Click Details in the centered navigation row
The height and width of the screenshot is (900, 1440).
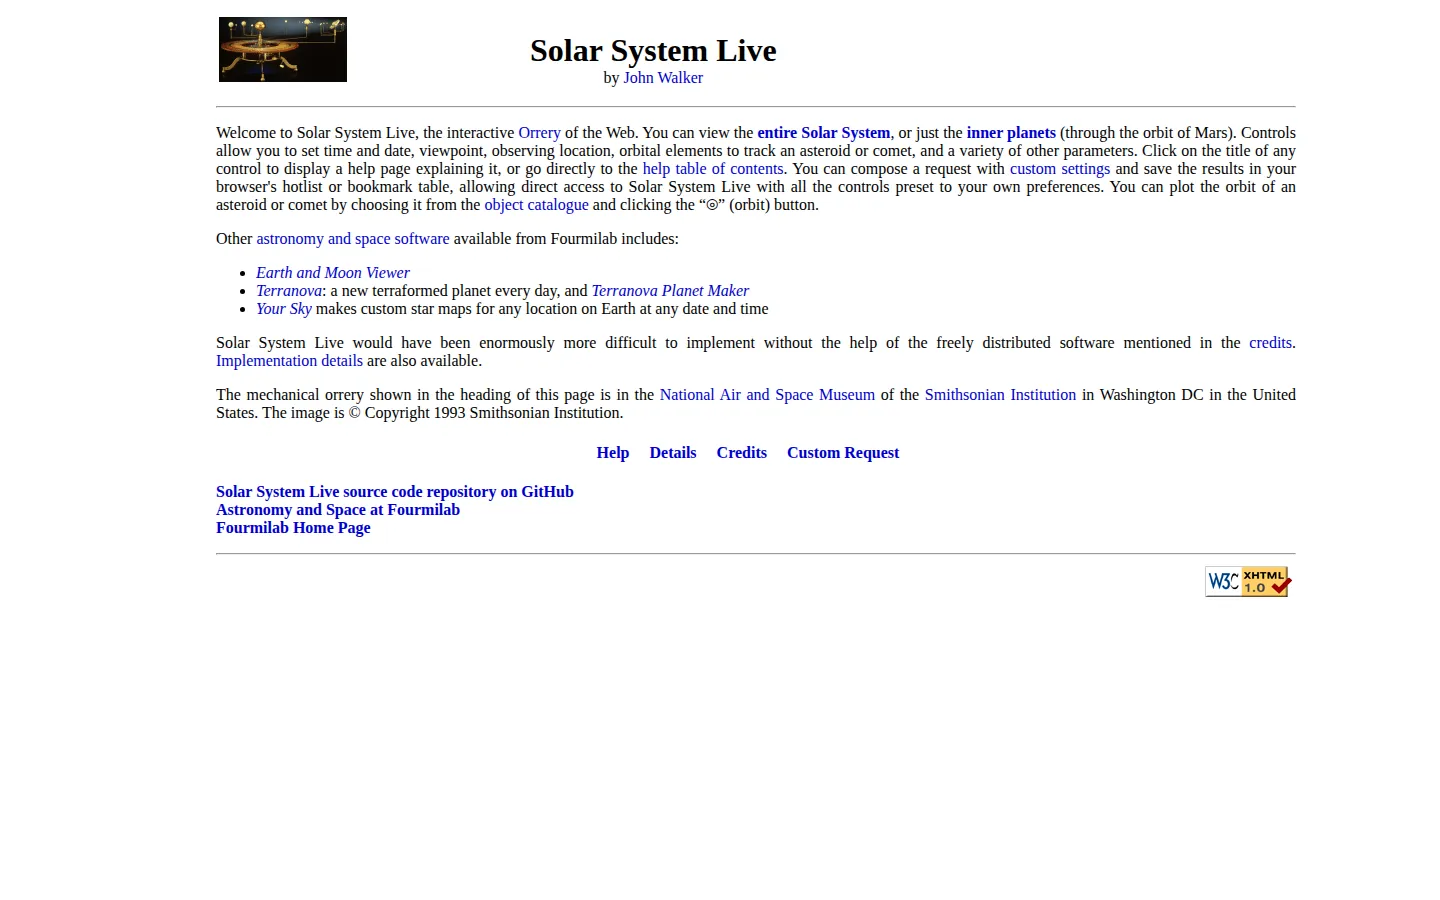673,453
